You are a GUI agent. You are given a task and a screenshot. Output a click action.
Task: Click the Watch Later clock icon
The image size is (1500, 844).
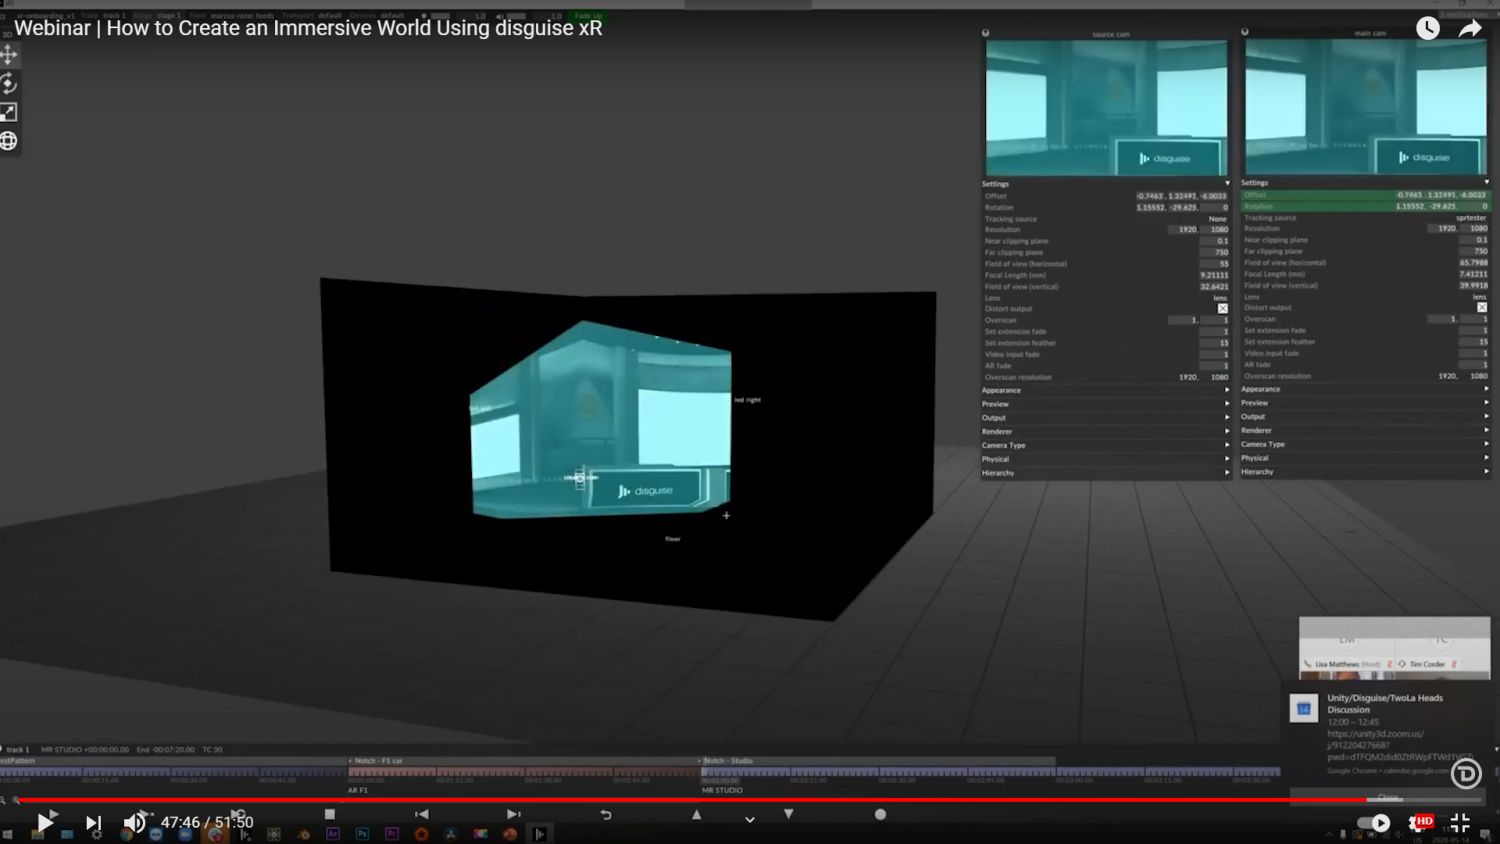(x=1428, y=29)
